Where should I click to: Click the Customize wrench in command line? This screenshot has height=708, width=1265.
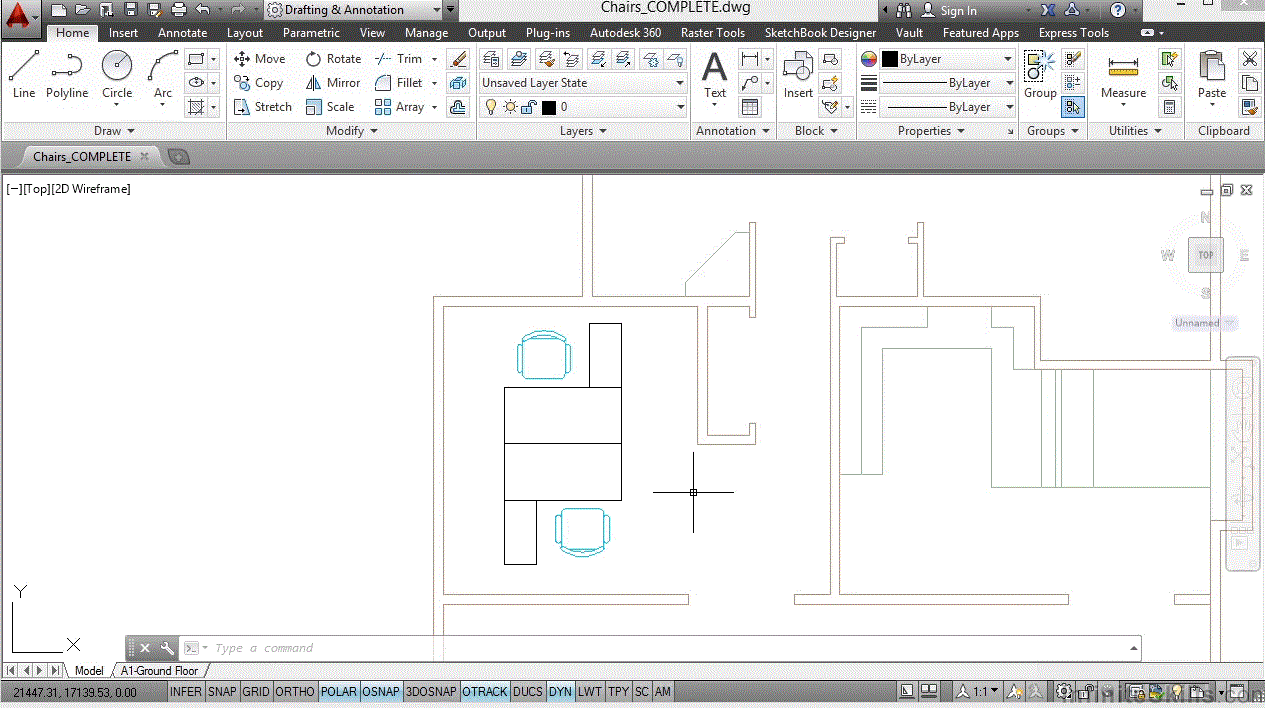(167, 648)
